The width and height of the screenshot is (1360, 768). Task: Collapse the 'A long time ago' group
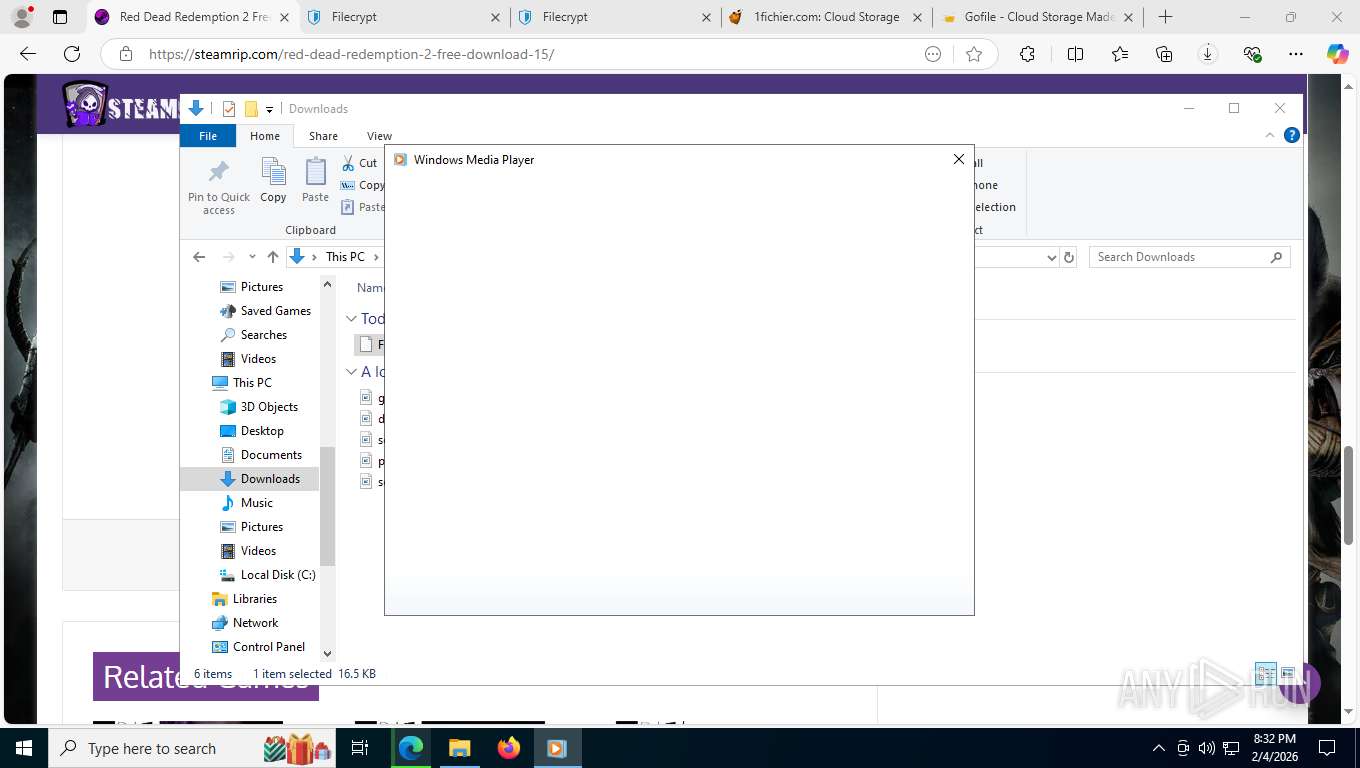coord(351,372)
